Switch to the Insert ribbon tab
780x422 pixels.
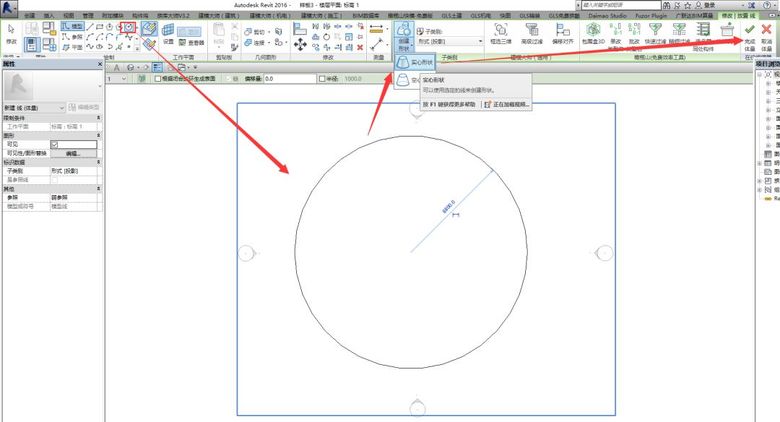(47, 17)
